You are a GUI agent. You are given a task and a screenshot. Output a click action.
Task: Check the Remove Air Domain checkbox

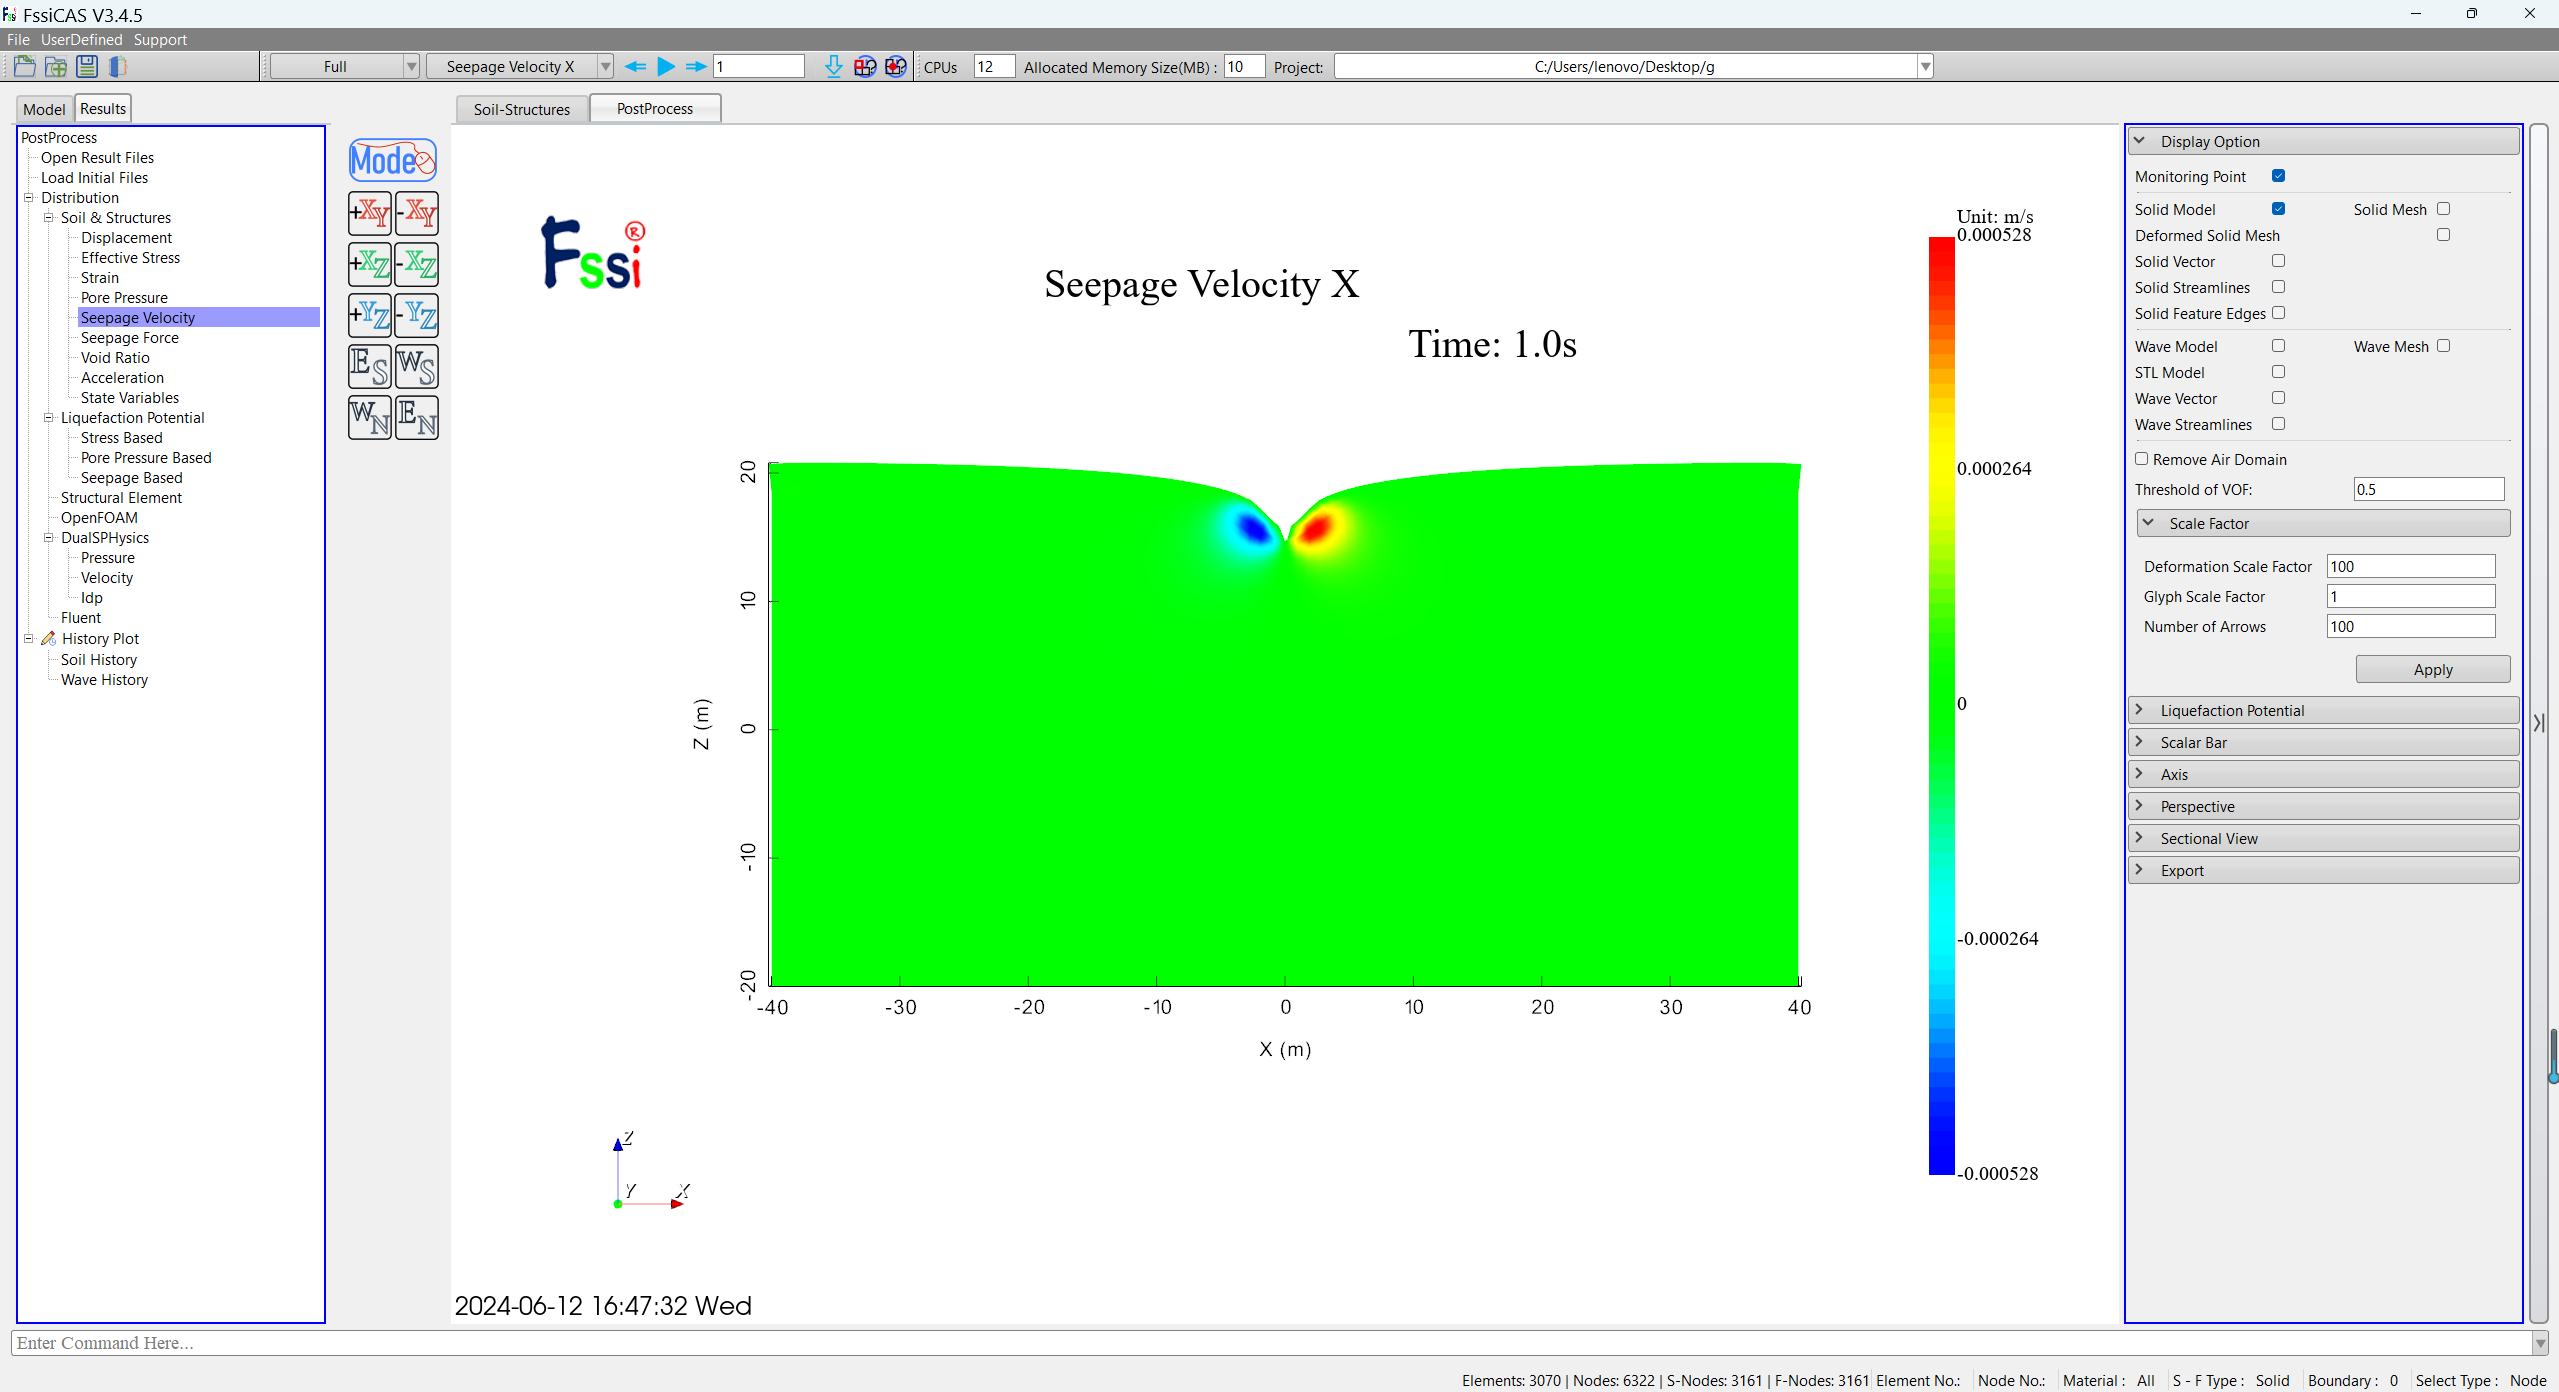pos(2141,459)
